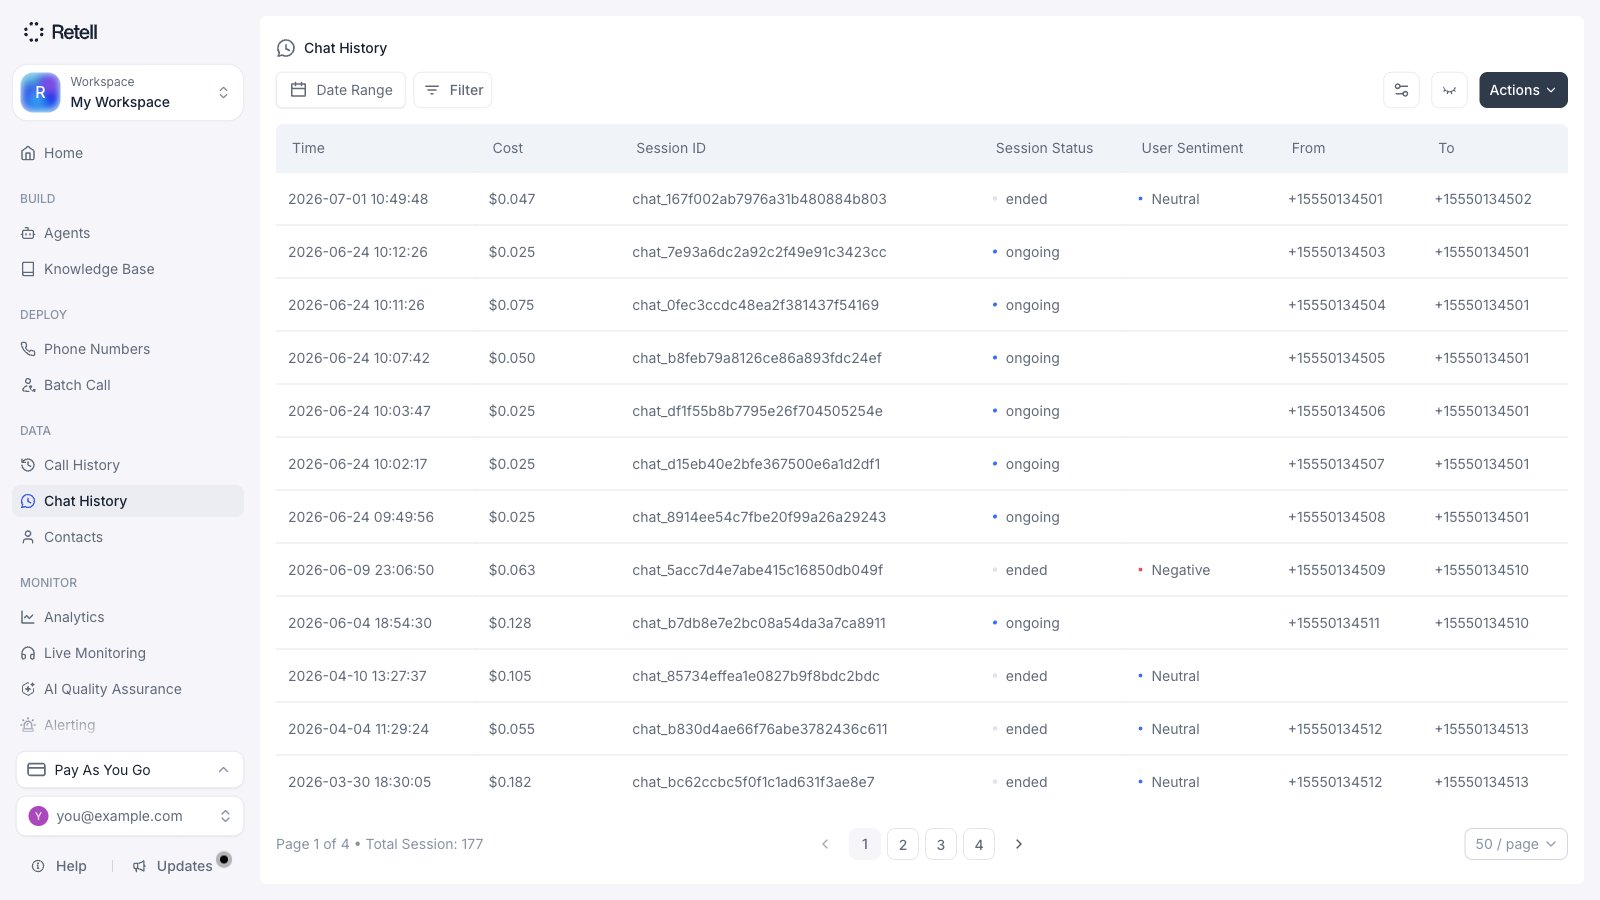Click the Session ID column header
The width and height of the screenshot is (1600, 900).
(671, 148)
